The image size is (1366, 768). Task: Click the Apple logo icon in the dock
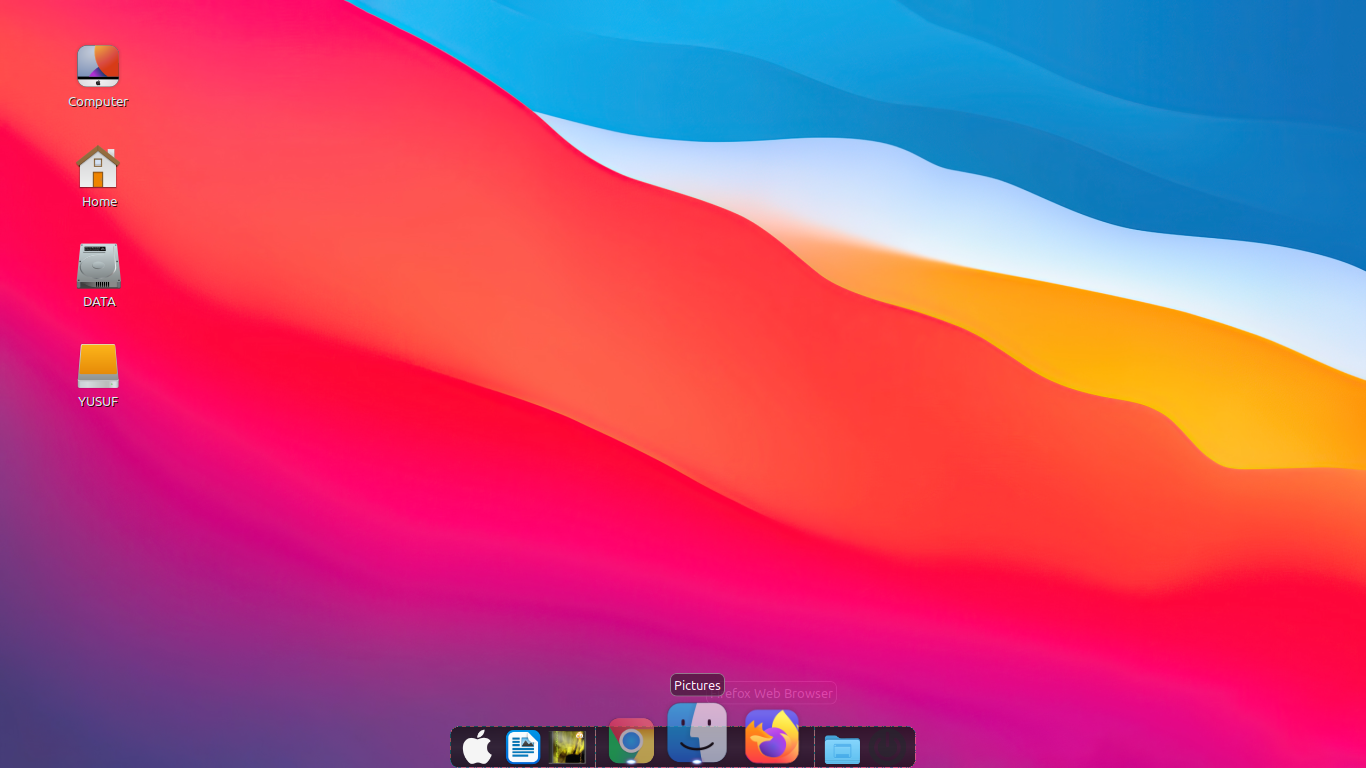click(477, 746)
